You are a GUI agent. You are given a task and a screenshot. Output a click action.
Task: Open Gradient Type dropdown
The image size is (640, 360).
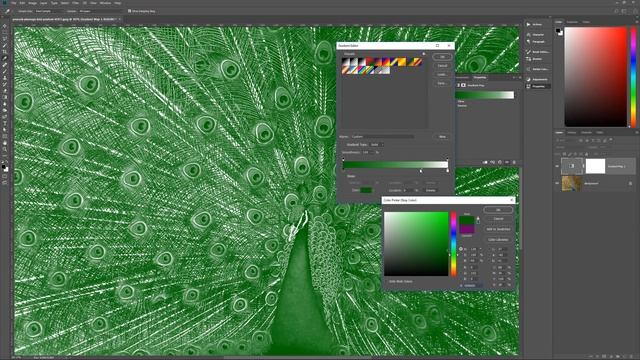coord(376,144)
